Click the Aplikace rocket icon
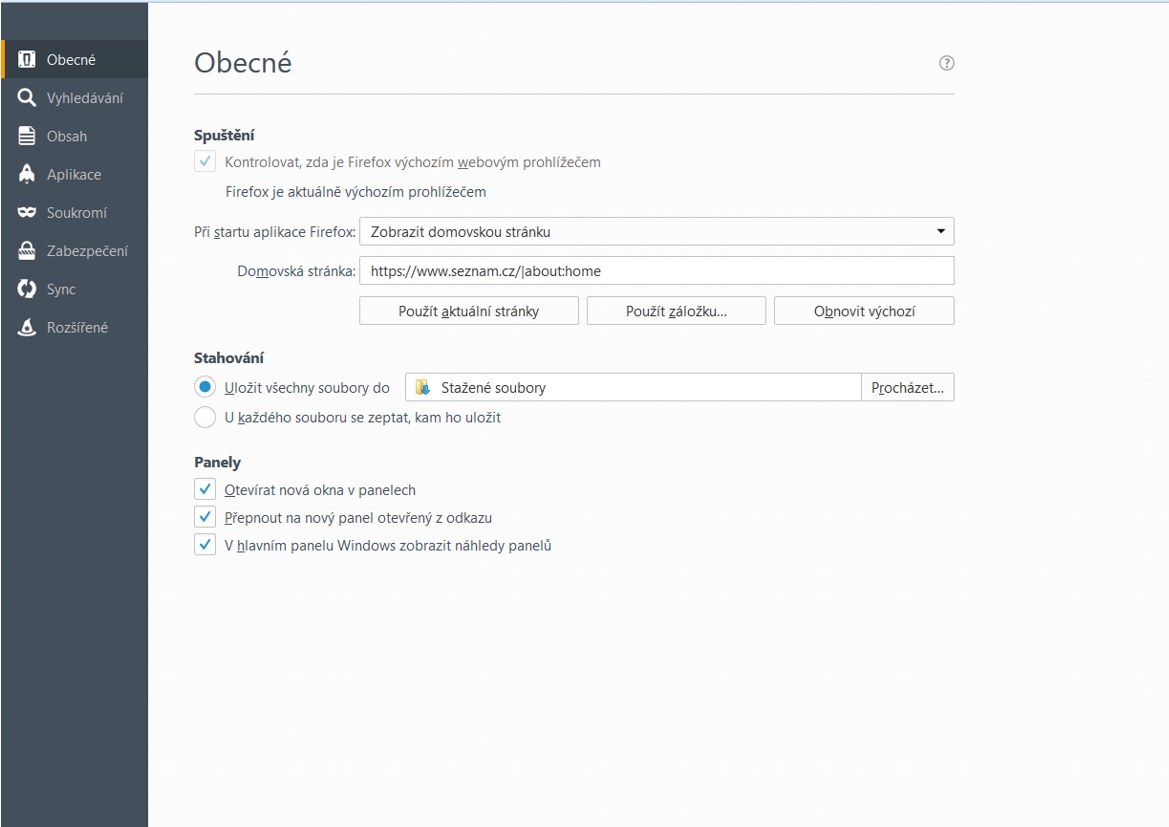The width and height of the screenshot is (1169, 827). click(x=28, y=174)
